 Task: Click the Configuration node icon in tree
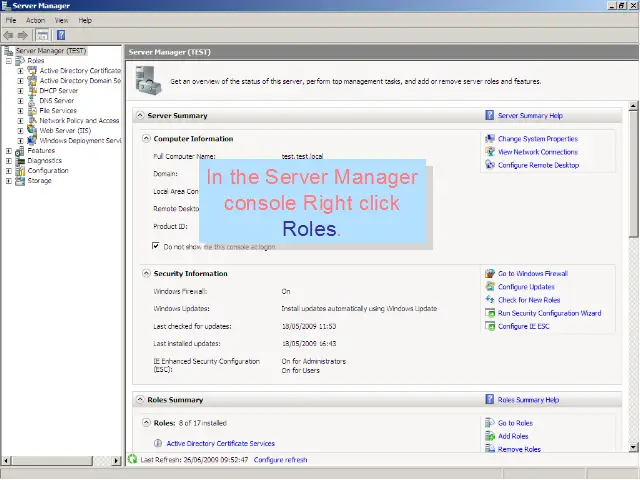point(20,171)
